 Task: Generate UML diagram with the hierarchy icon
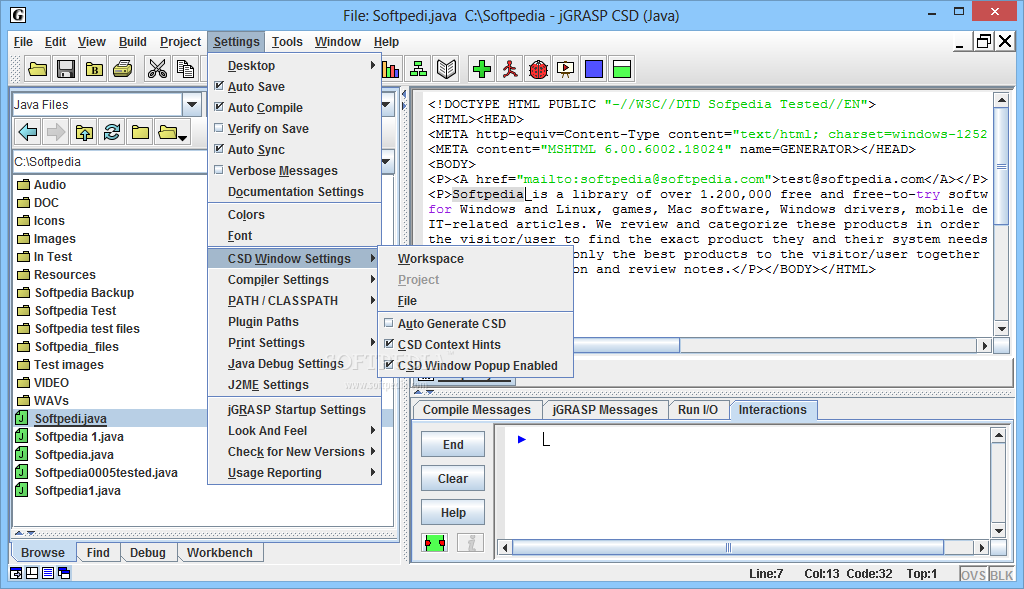(418, 69)
